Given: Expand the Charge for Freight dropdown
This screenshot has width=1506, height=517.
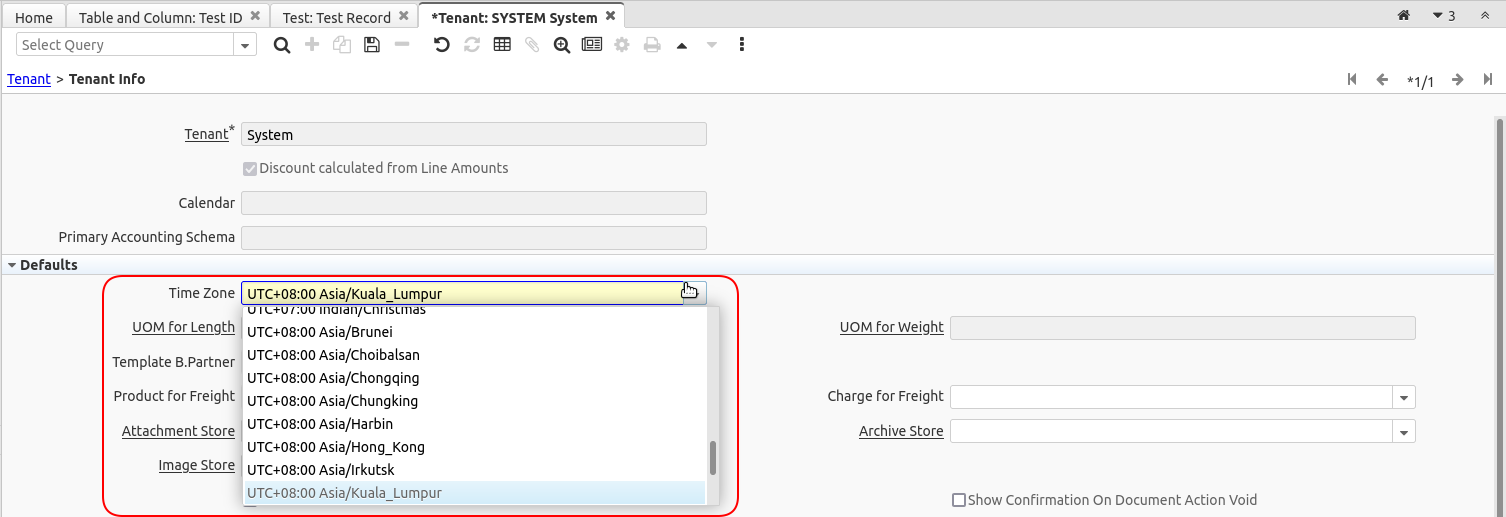Looking at the screenshot, I should point(1404,397).
